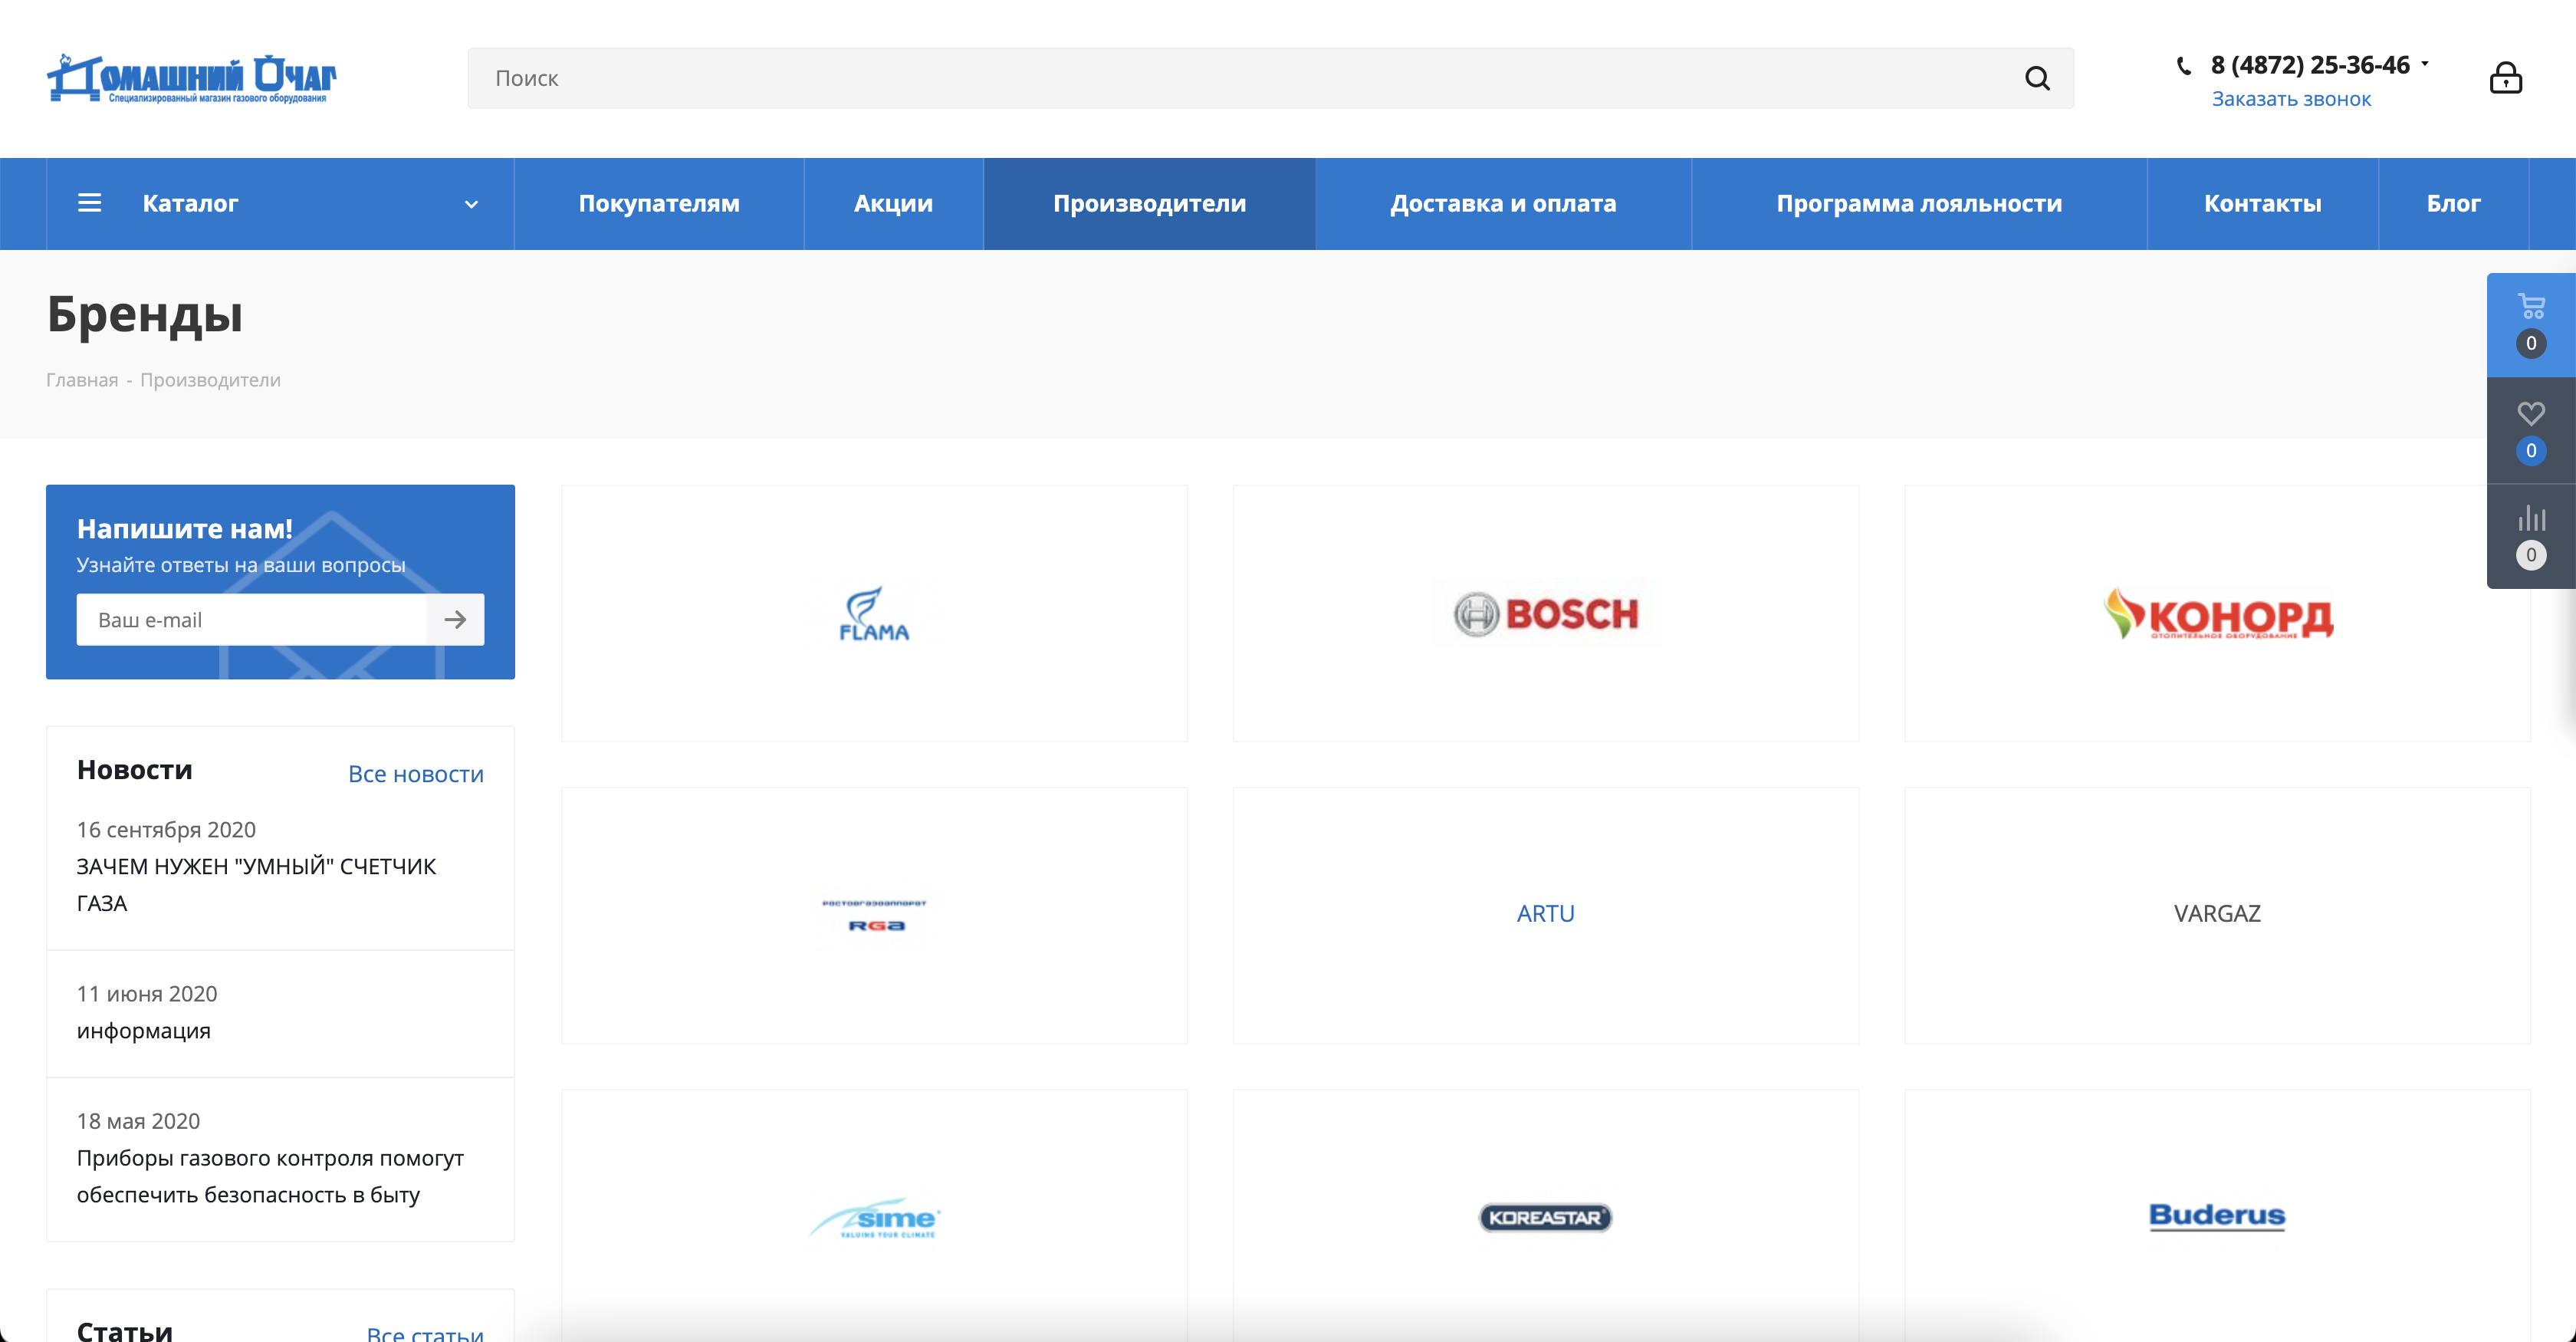Viewport: 2576px width, 1342px height.
Task: Click the Бренды page heading
Action: coord(145,314)
